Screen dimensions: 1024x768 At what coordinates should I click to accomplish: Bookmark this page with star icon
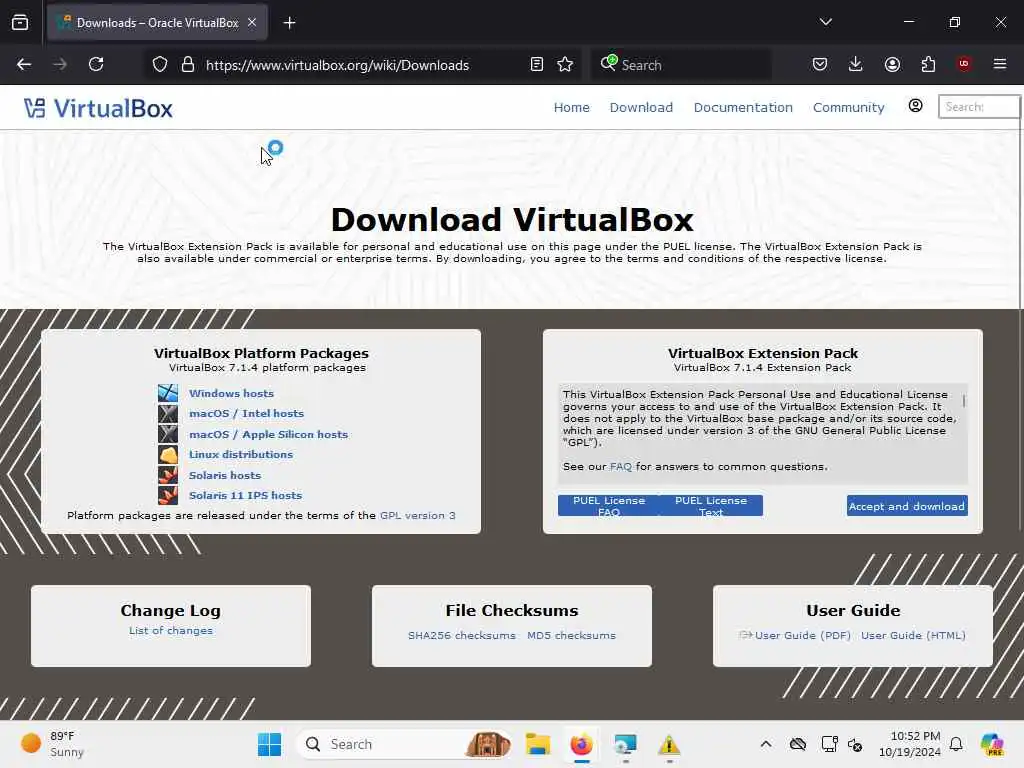pos(565,65)
